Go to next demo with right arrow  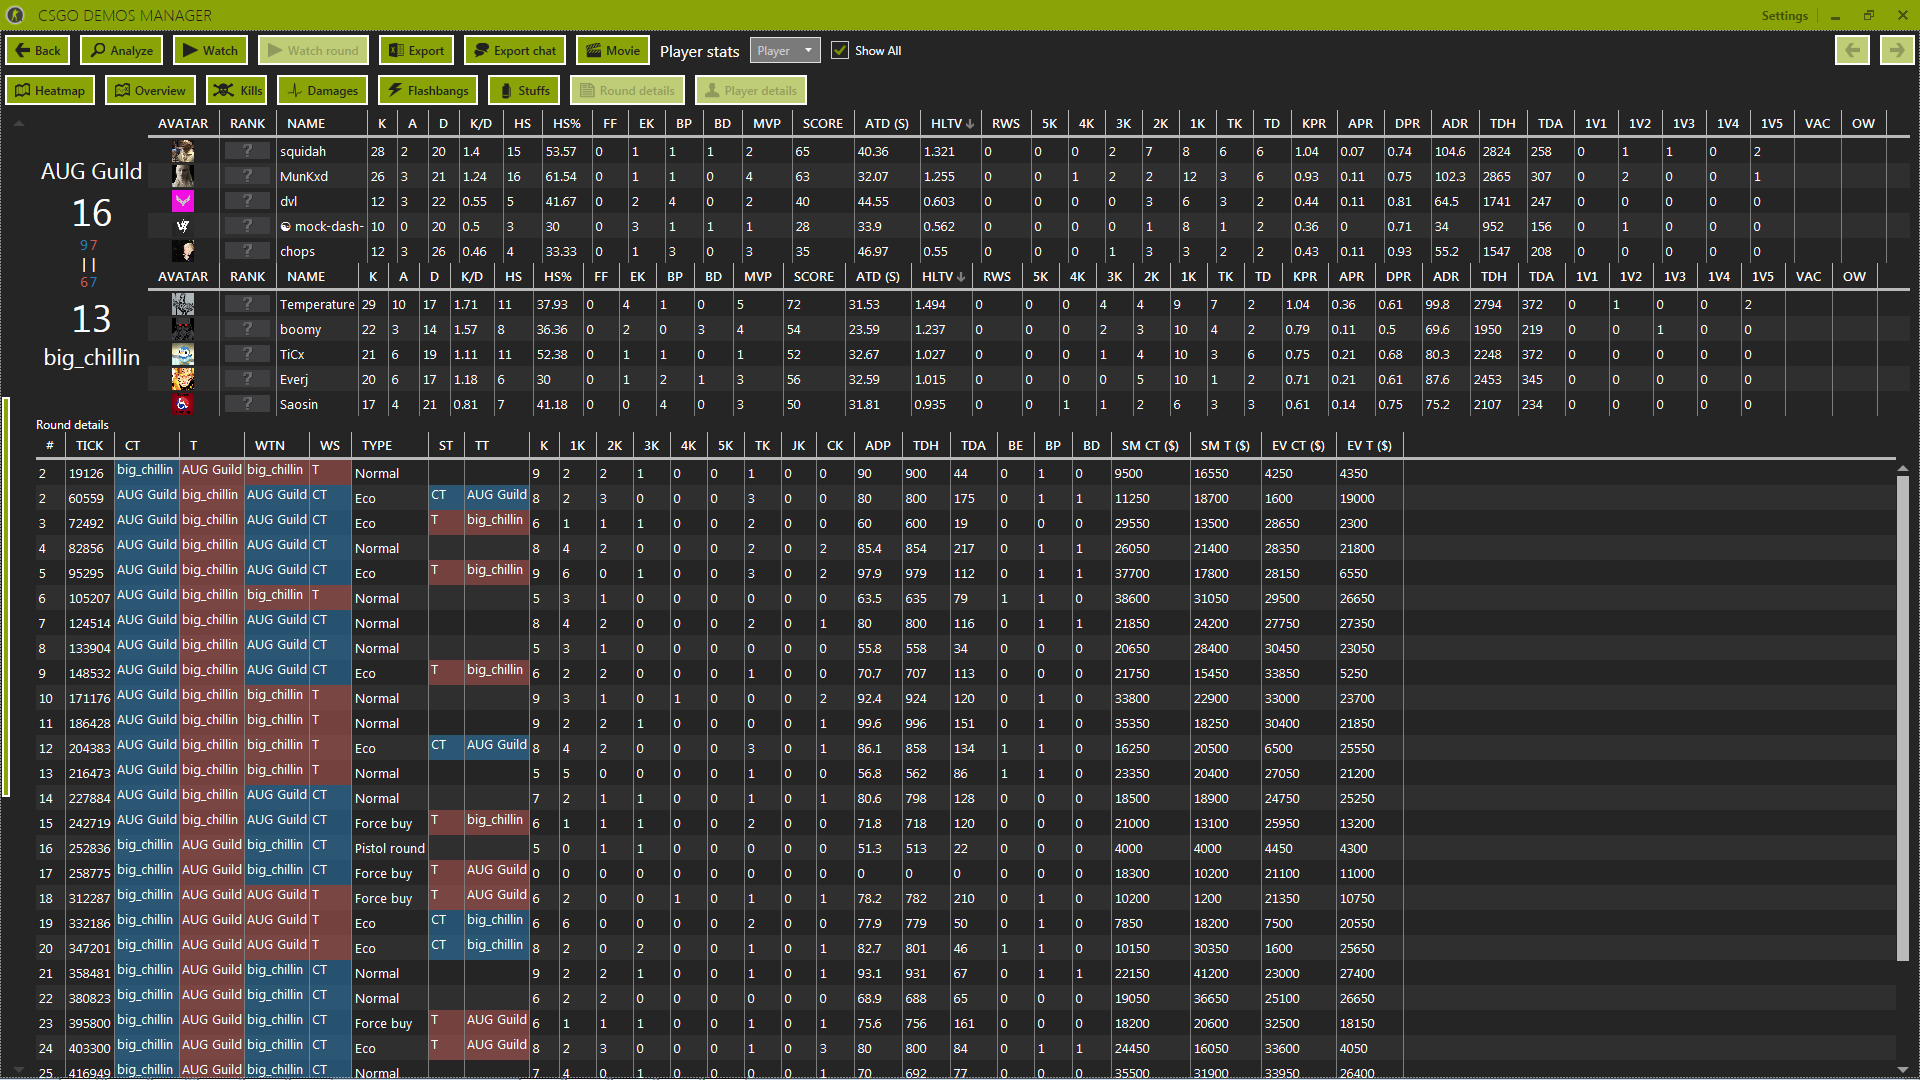pyautogui.click(x=1897, y=50)
